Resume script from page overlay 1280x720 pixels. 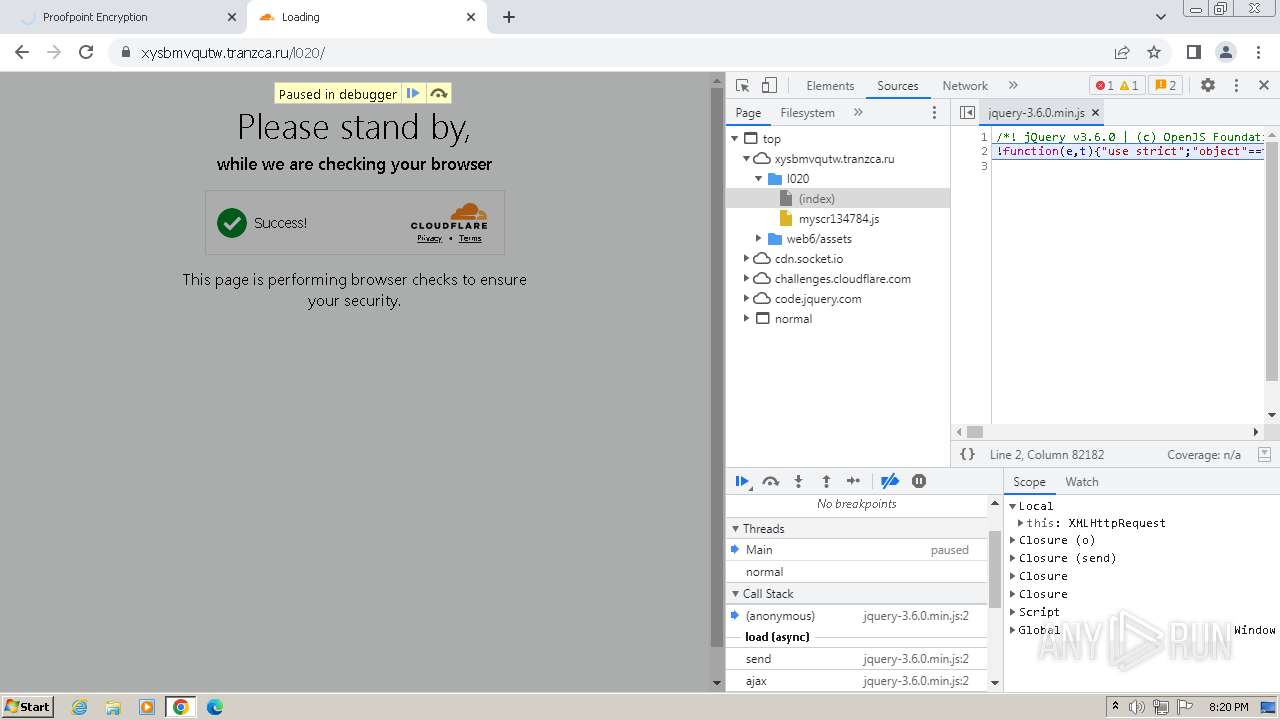[413, 94]
